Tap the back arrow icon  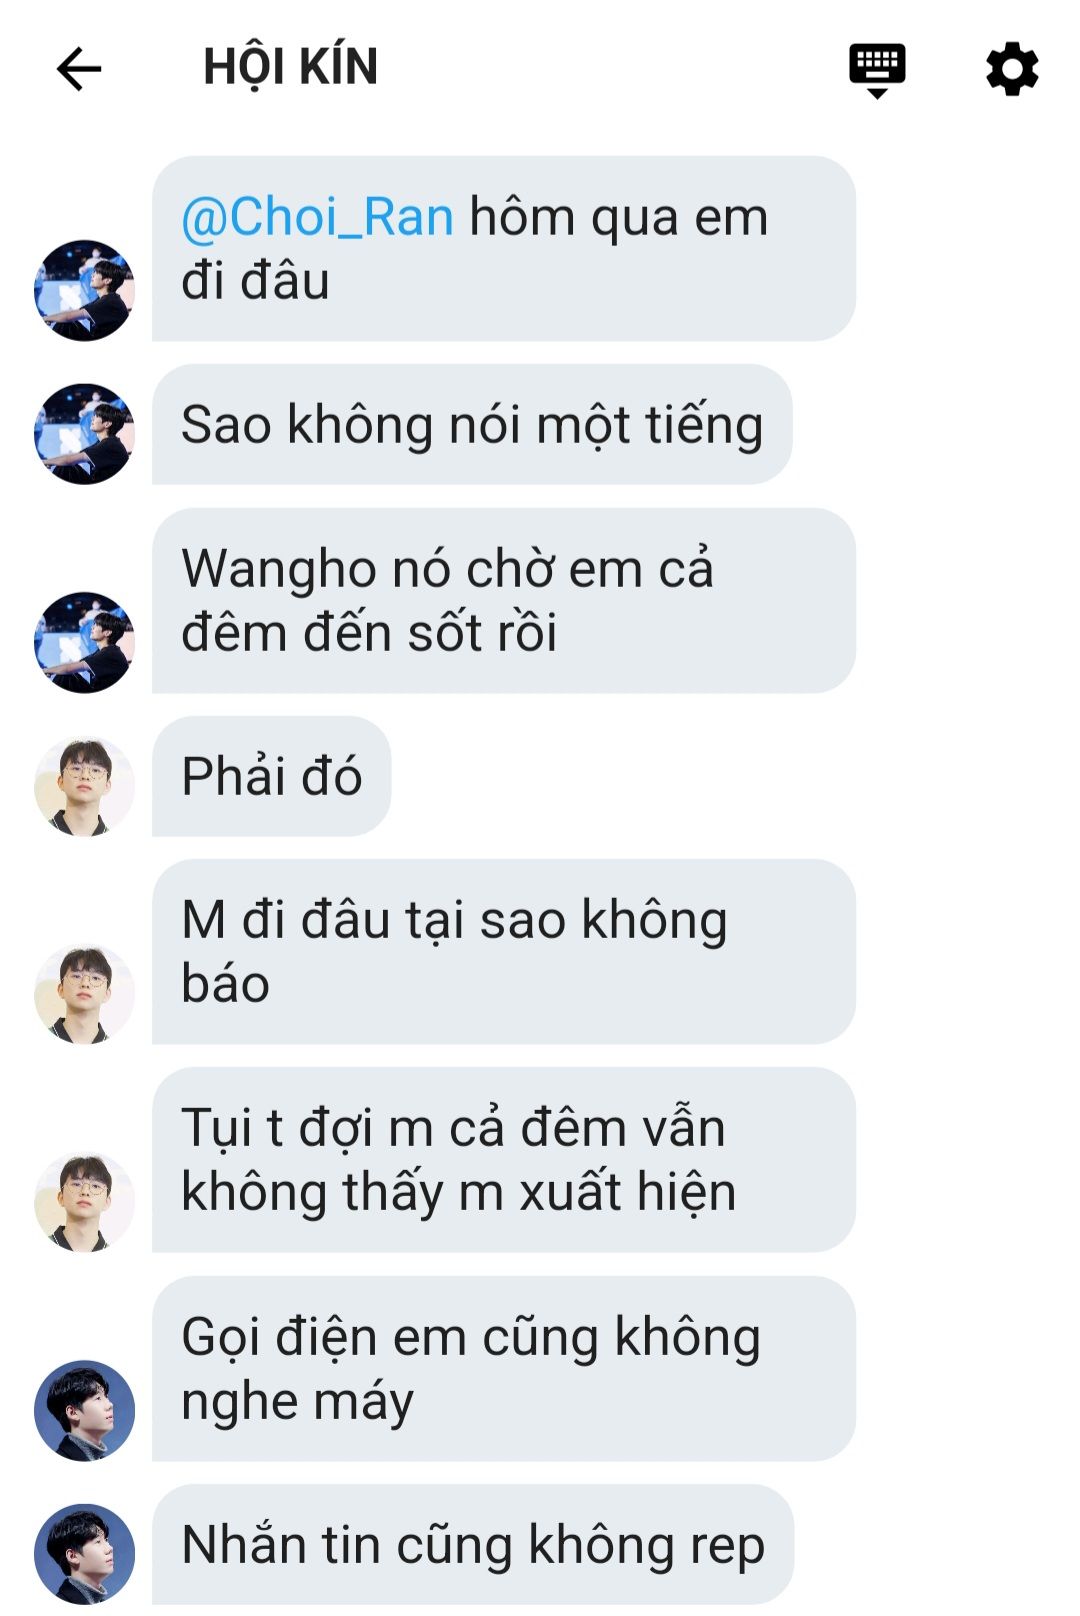(79, 69)
